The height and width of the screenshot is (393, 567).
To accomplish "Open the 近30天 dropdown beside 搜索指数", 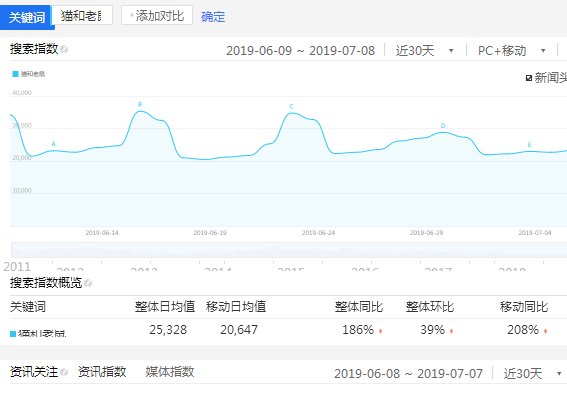I will tap(424, 51).
